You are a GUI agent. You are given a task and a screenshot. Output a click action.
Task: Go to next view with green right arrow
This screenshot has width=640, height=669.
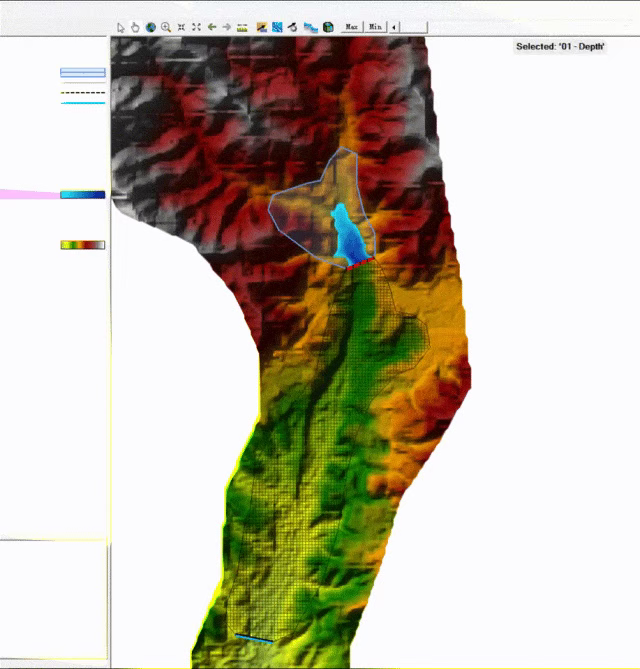click(x=226, y=27)
